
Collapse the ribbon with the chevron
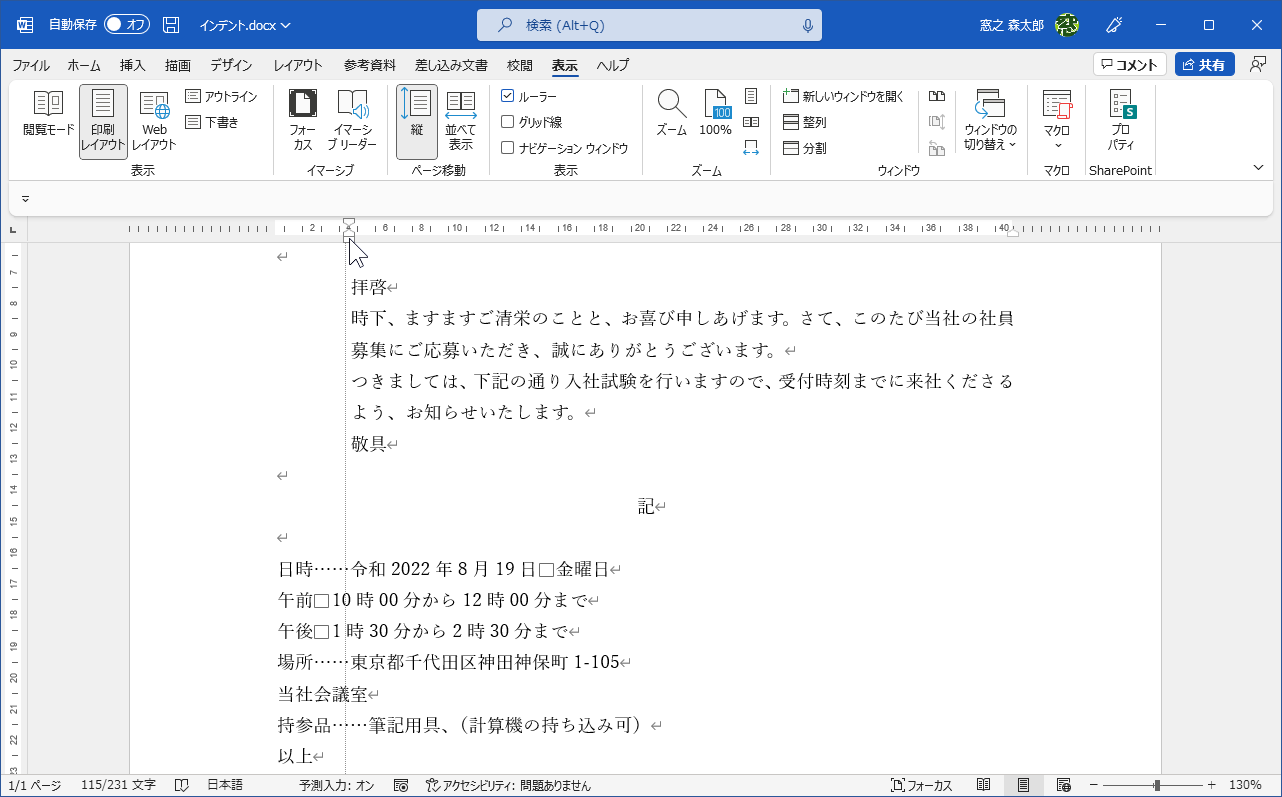pyautogui.click(x=1259, y=167)
